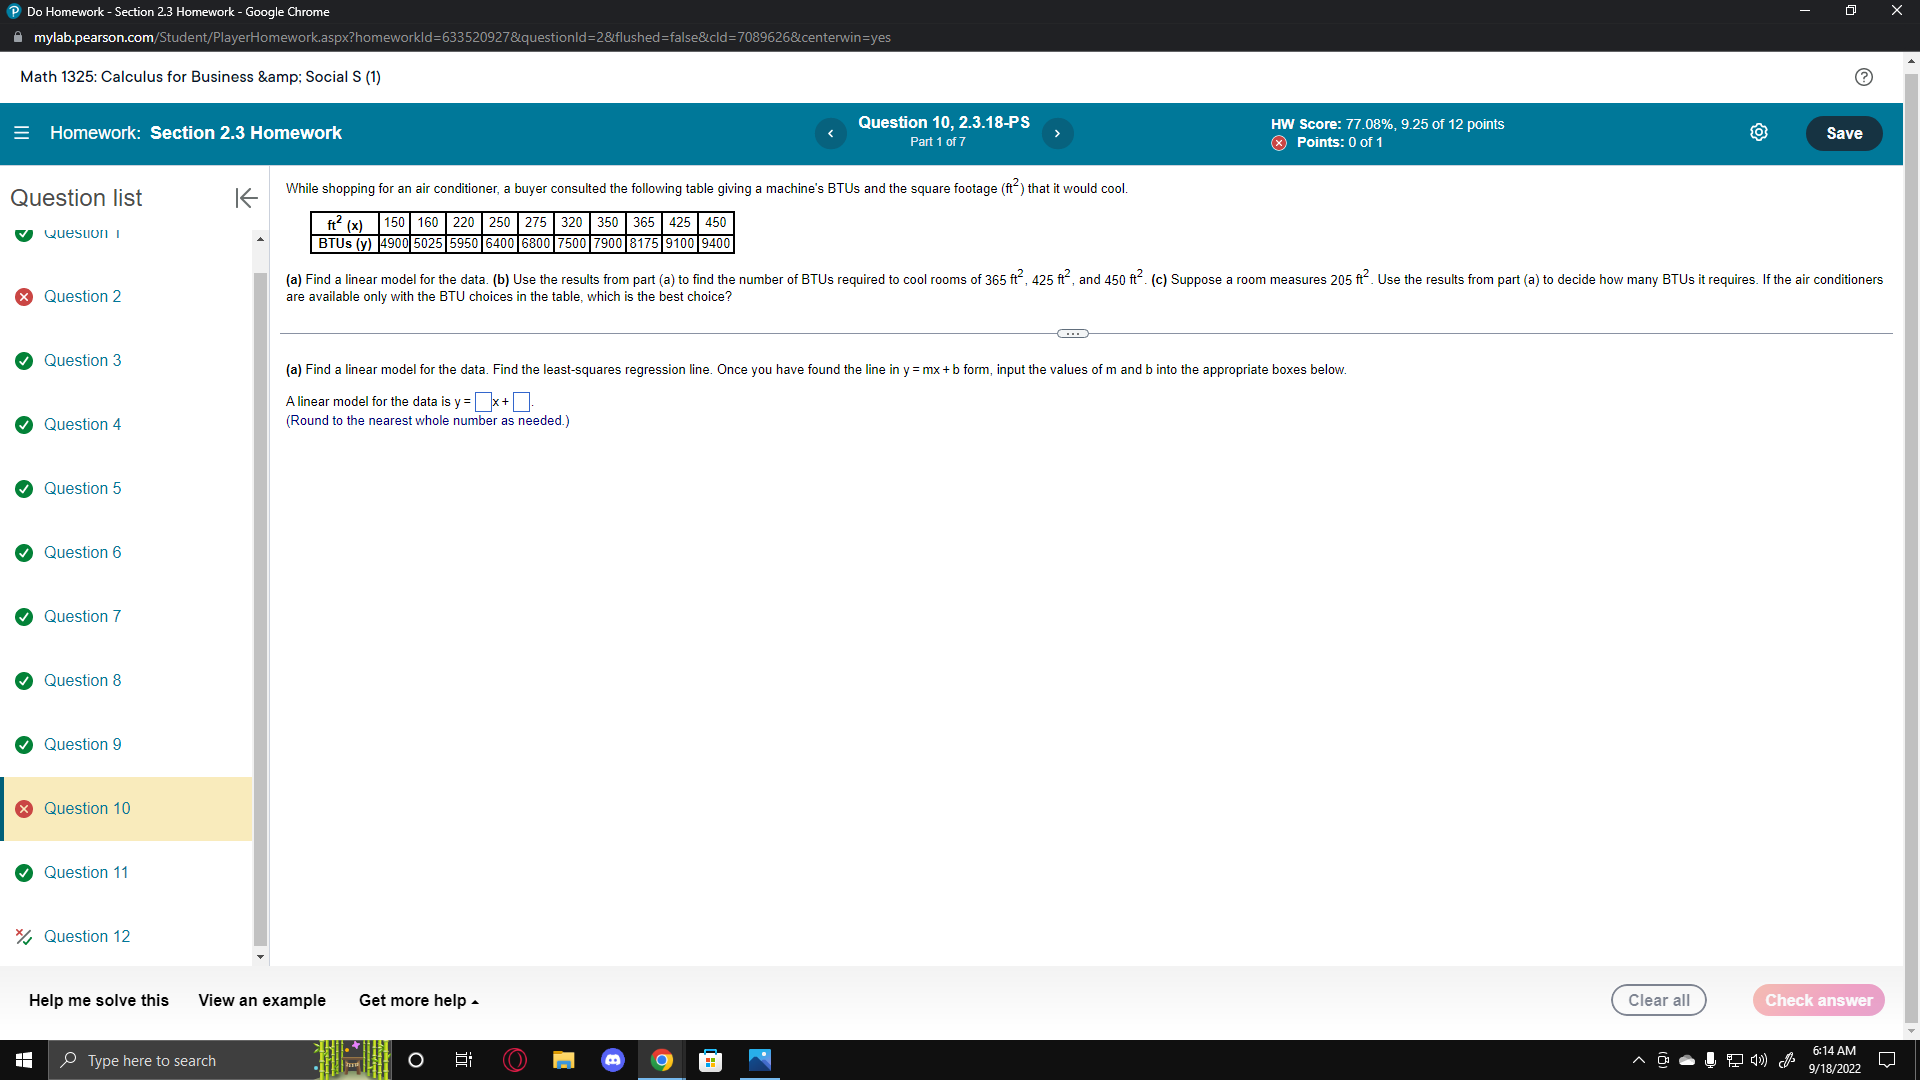This screenshot has width=1920, height=1080.
Task: Expand the "Get more help" dropdown
Action: coord(418,1000)
